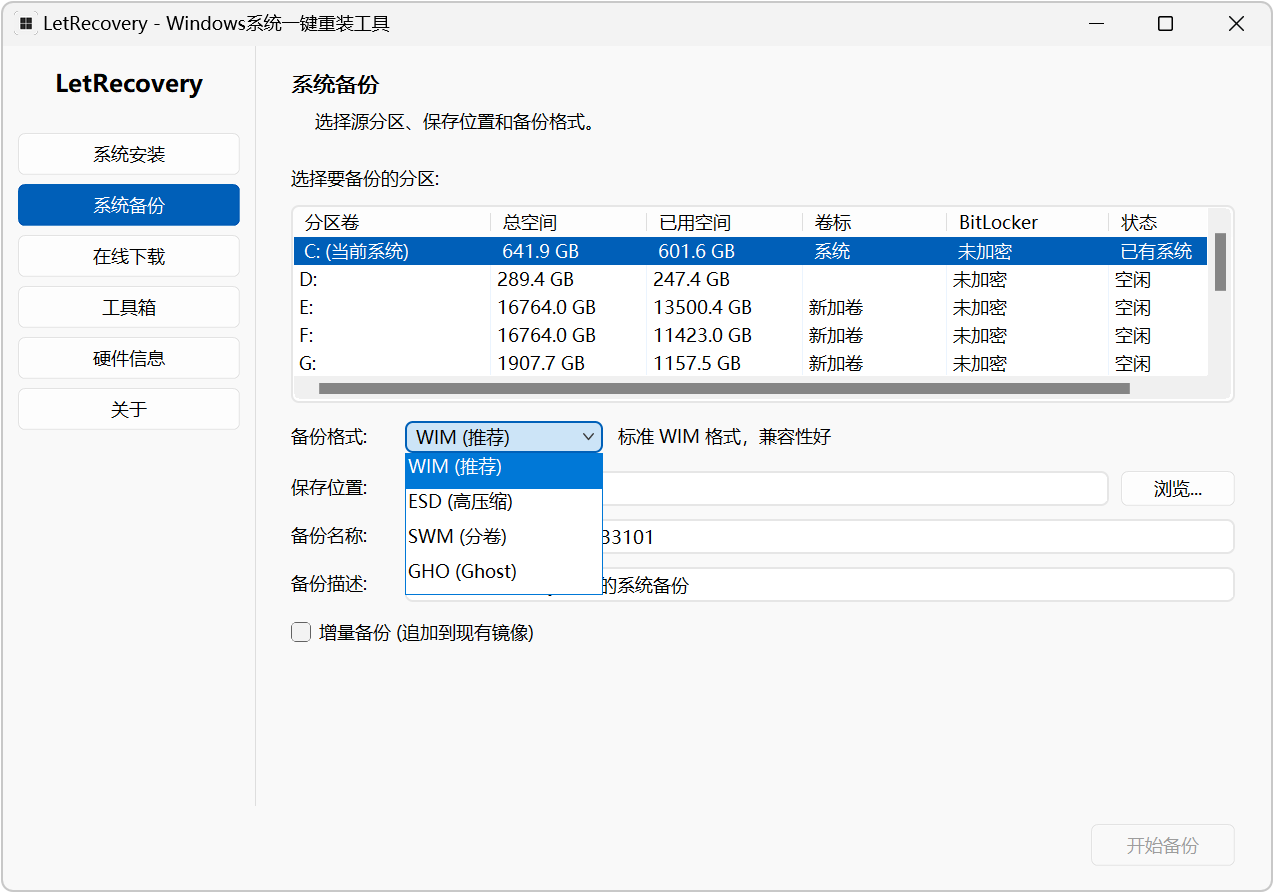Viewport: 1274px width, 893px height.
Task: Click the 289.4 GB total space cell
Action: click(536, 279)
